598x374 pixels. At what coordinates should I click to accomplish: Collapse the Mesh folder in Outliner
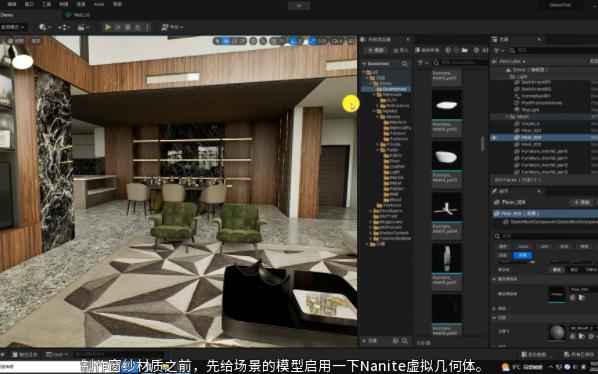coord(508,117)
